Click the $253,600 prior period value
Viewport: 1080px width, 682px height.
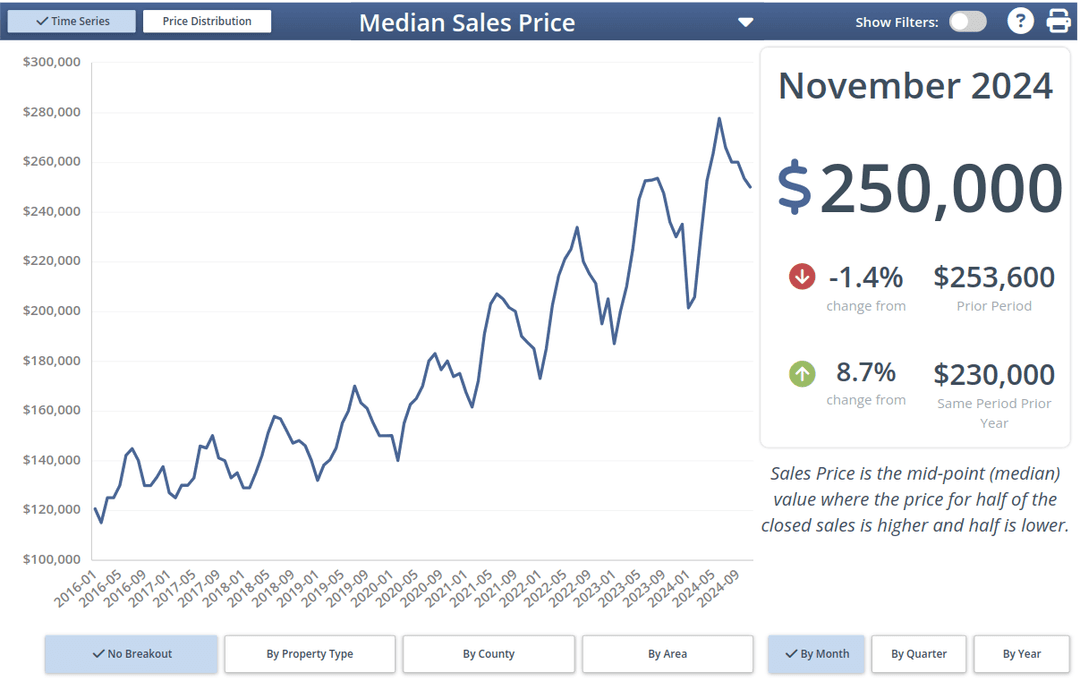[994, 277]
